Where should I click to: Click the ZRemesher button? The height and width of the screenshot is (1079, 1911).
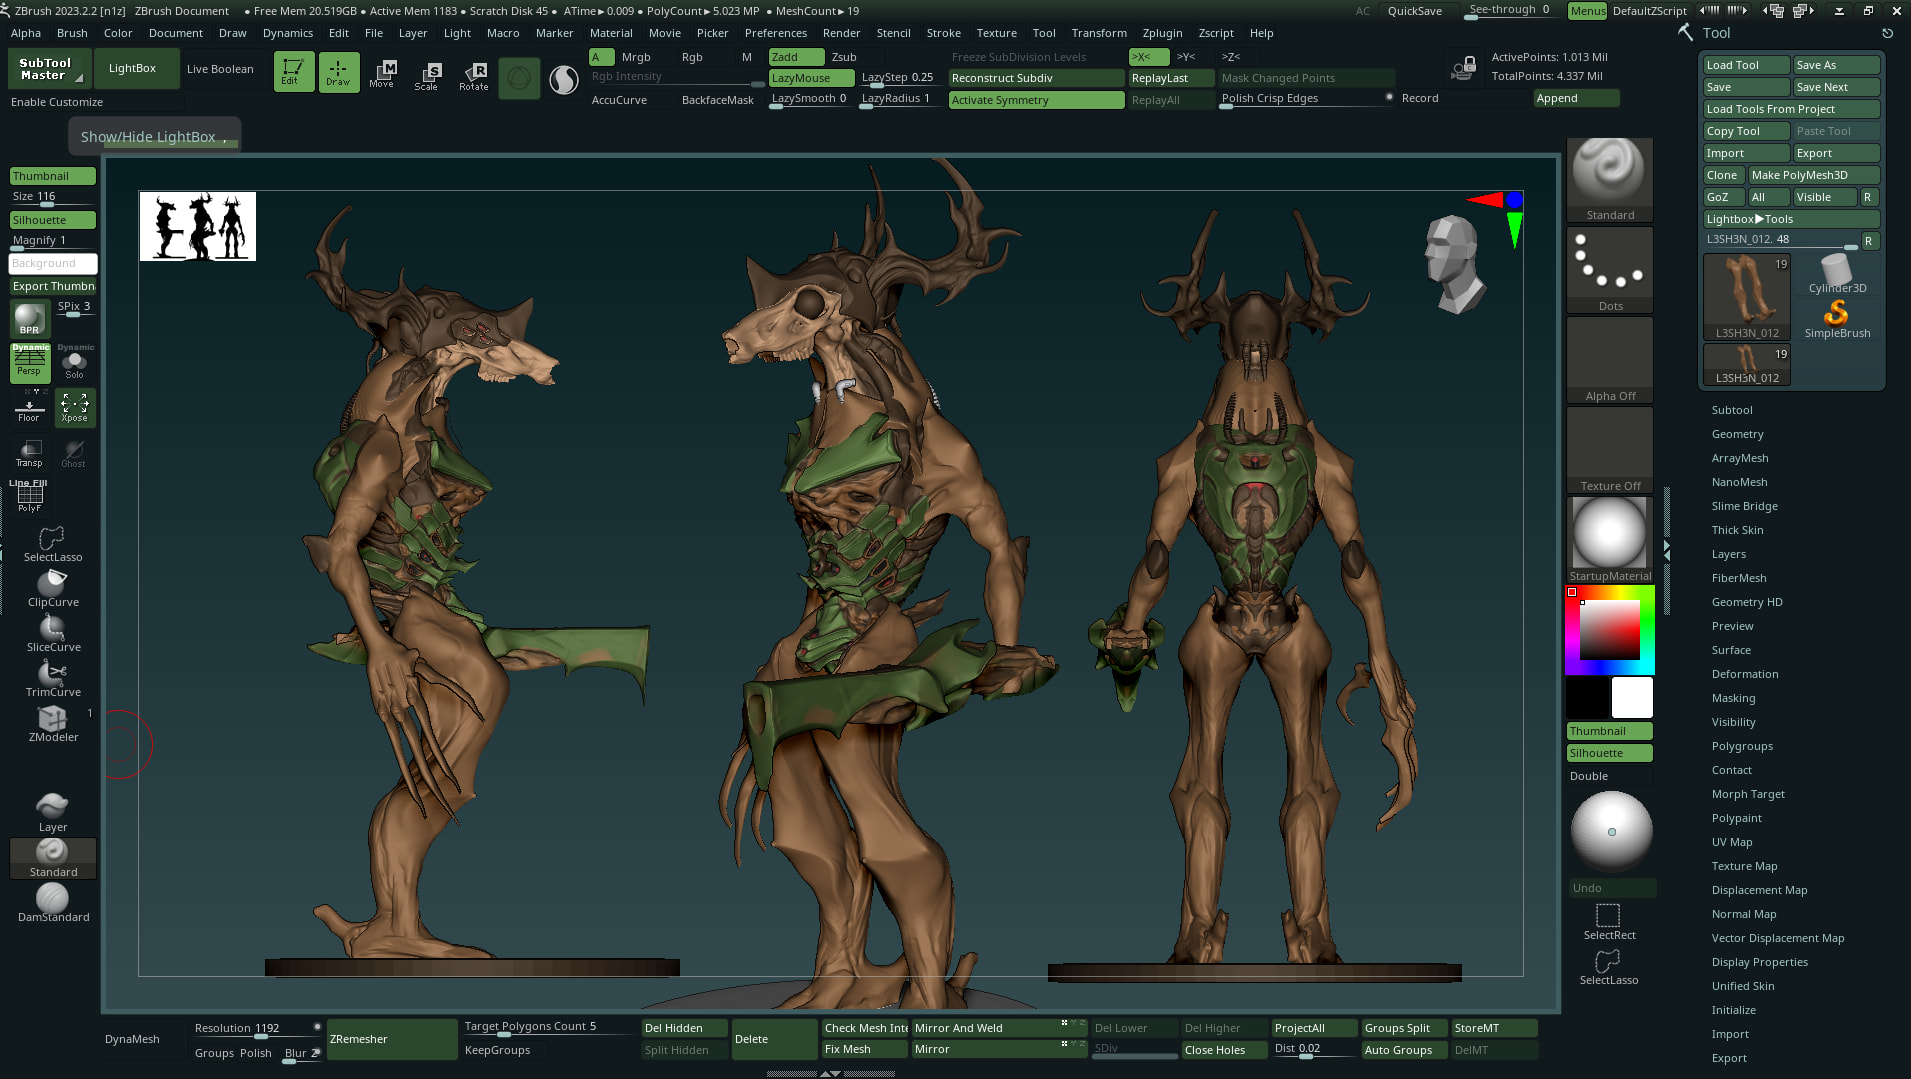tap(391, 1039)
